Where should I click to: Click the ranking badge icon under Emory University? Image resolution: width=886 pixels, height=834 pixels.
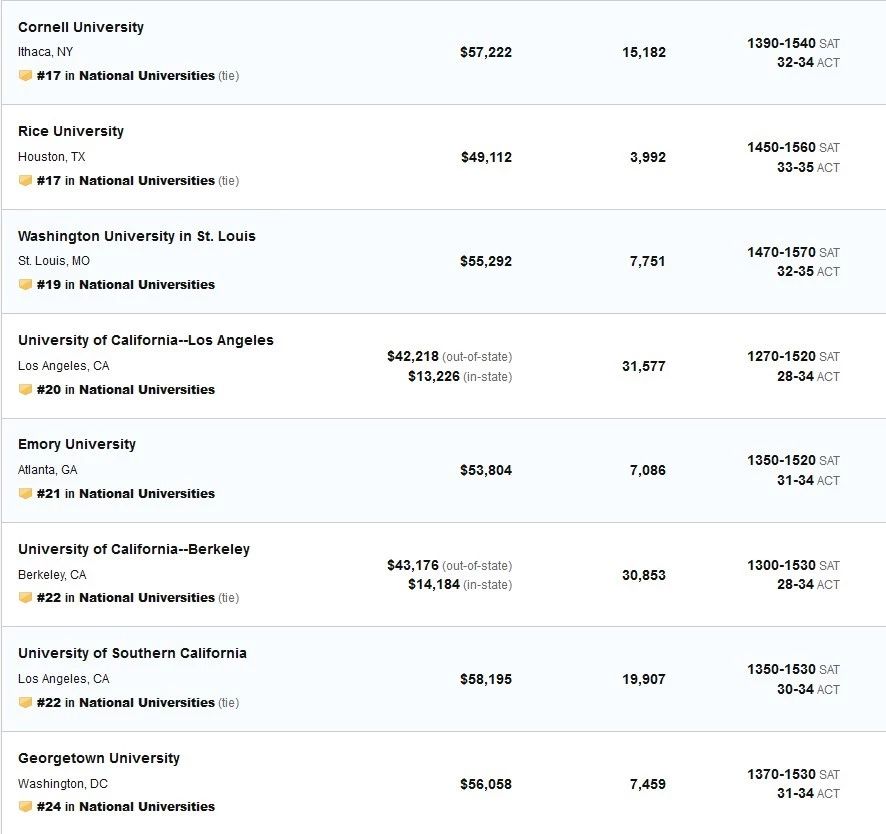click(25, 494)
